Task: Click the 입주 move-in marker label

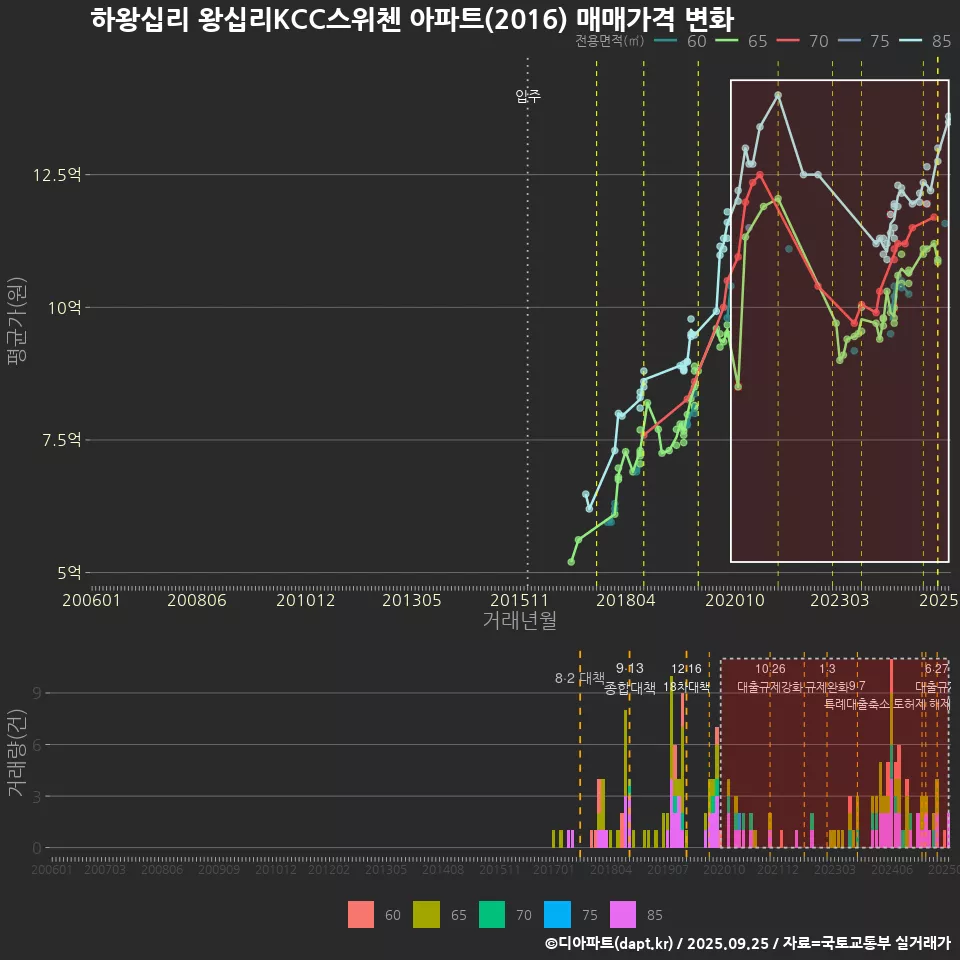Action: click(528, 96)
